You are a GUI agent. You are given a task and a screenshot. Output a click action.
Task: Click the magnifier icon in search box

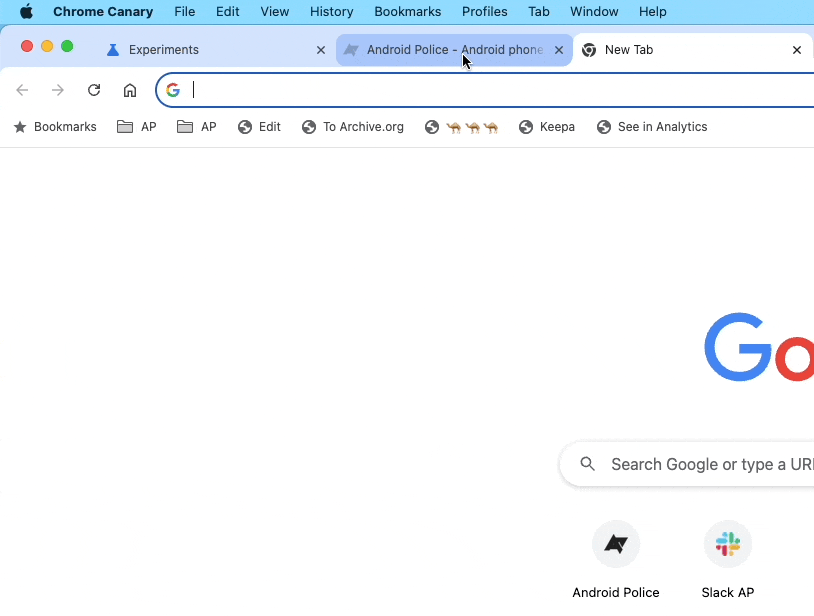tap(588, 464)
